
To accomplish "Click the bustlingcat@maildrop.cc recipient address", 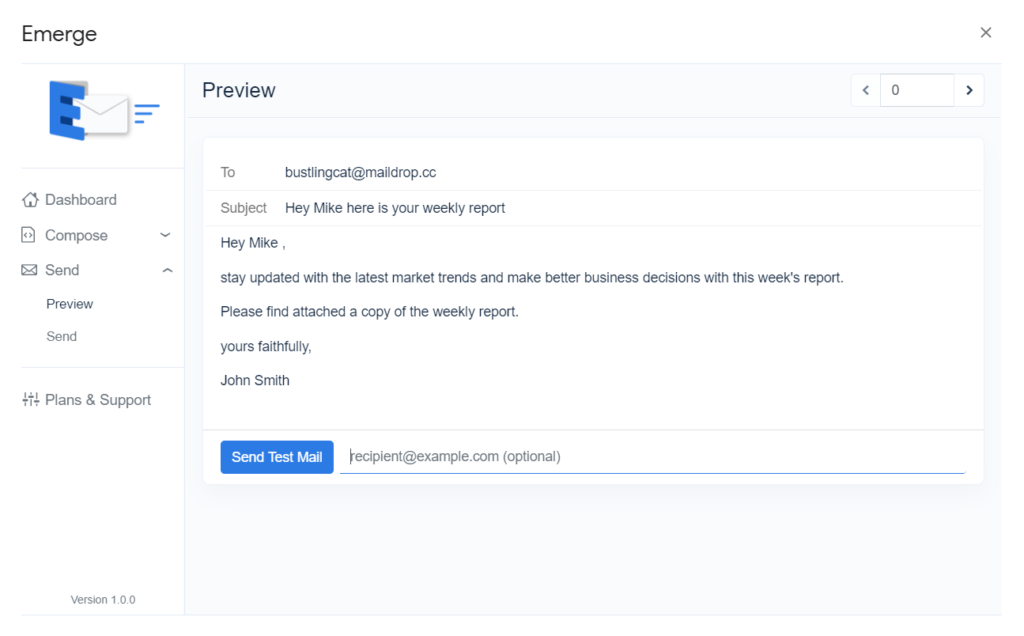I will click(x=360, y=172).
